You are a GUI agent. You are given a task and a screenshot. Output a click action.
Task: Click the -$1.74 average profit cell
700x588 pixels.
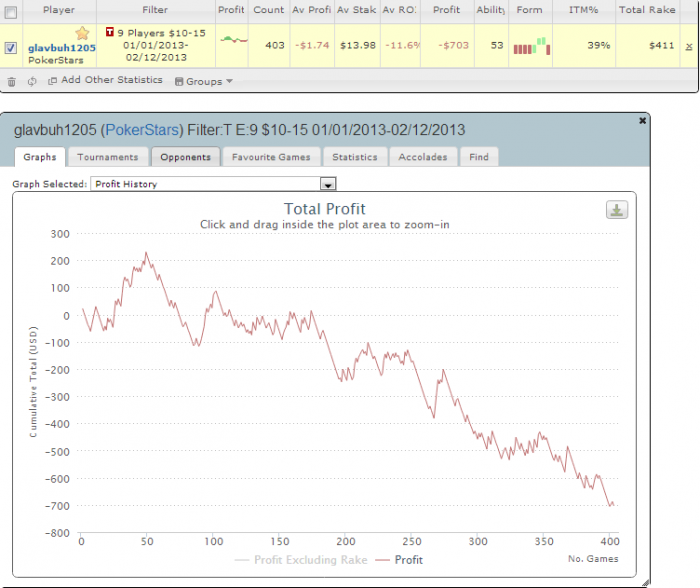[x=312, y=46]
